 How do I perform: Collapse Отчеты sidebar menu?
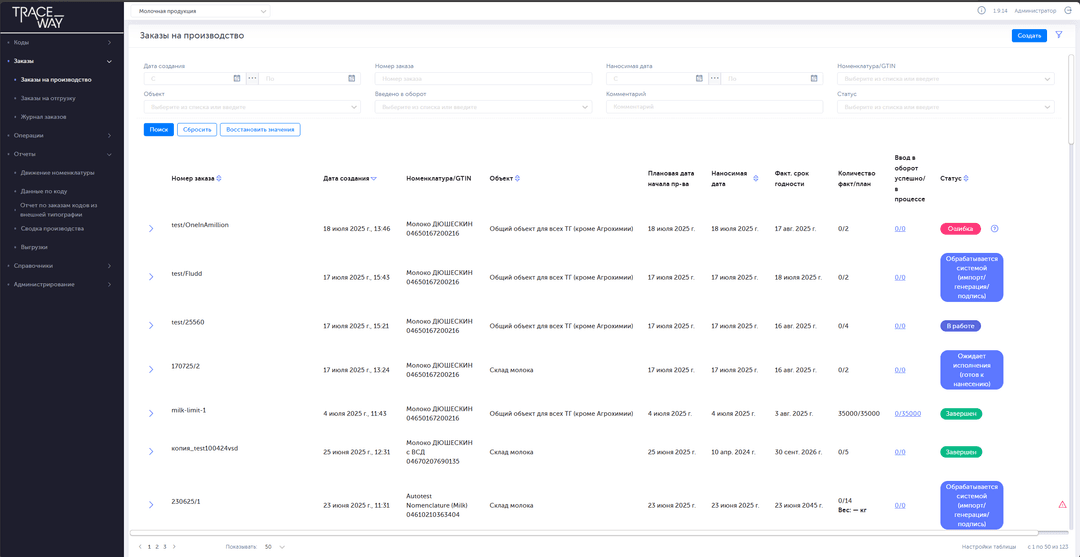point(62,154)
